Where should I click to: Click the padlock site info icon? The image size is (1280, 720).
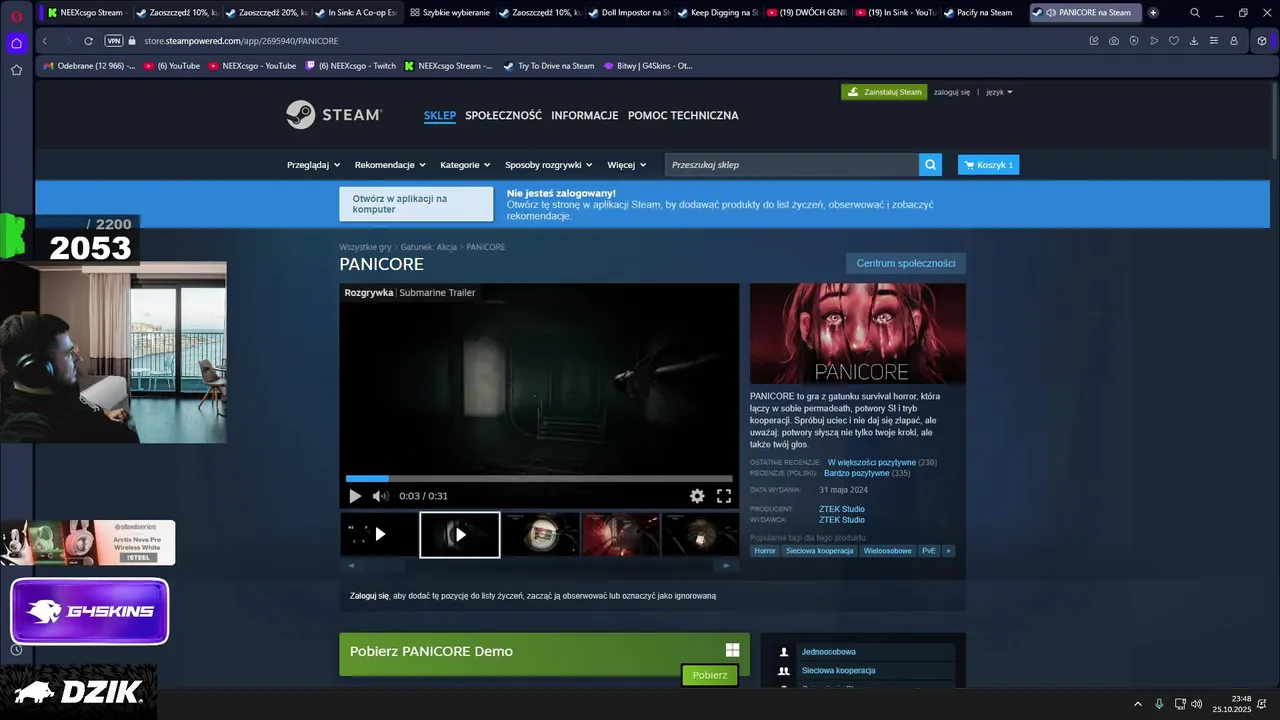[133, 41]
